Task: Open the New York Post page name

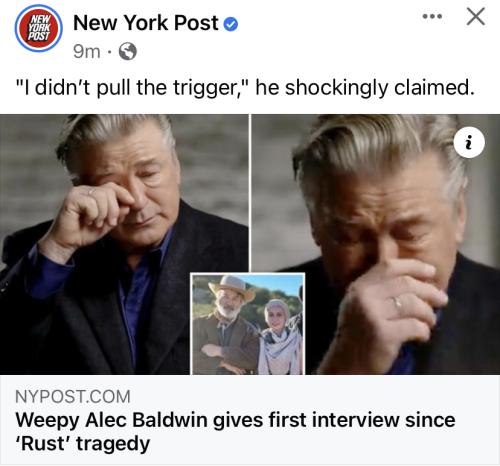Action: [x=146, y=23]
